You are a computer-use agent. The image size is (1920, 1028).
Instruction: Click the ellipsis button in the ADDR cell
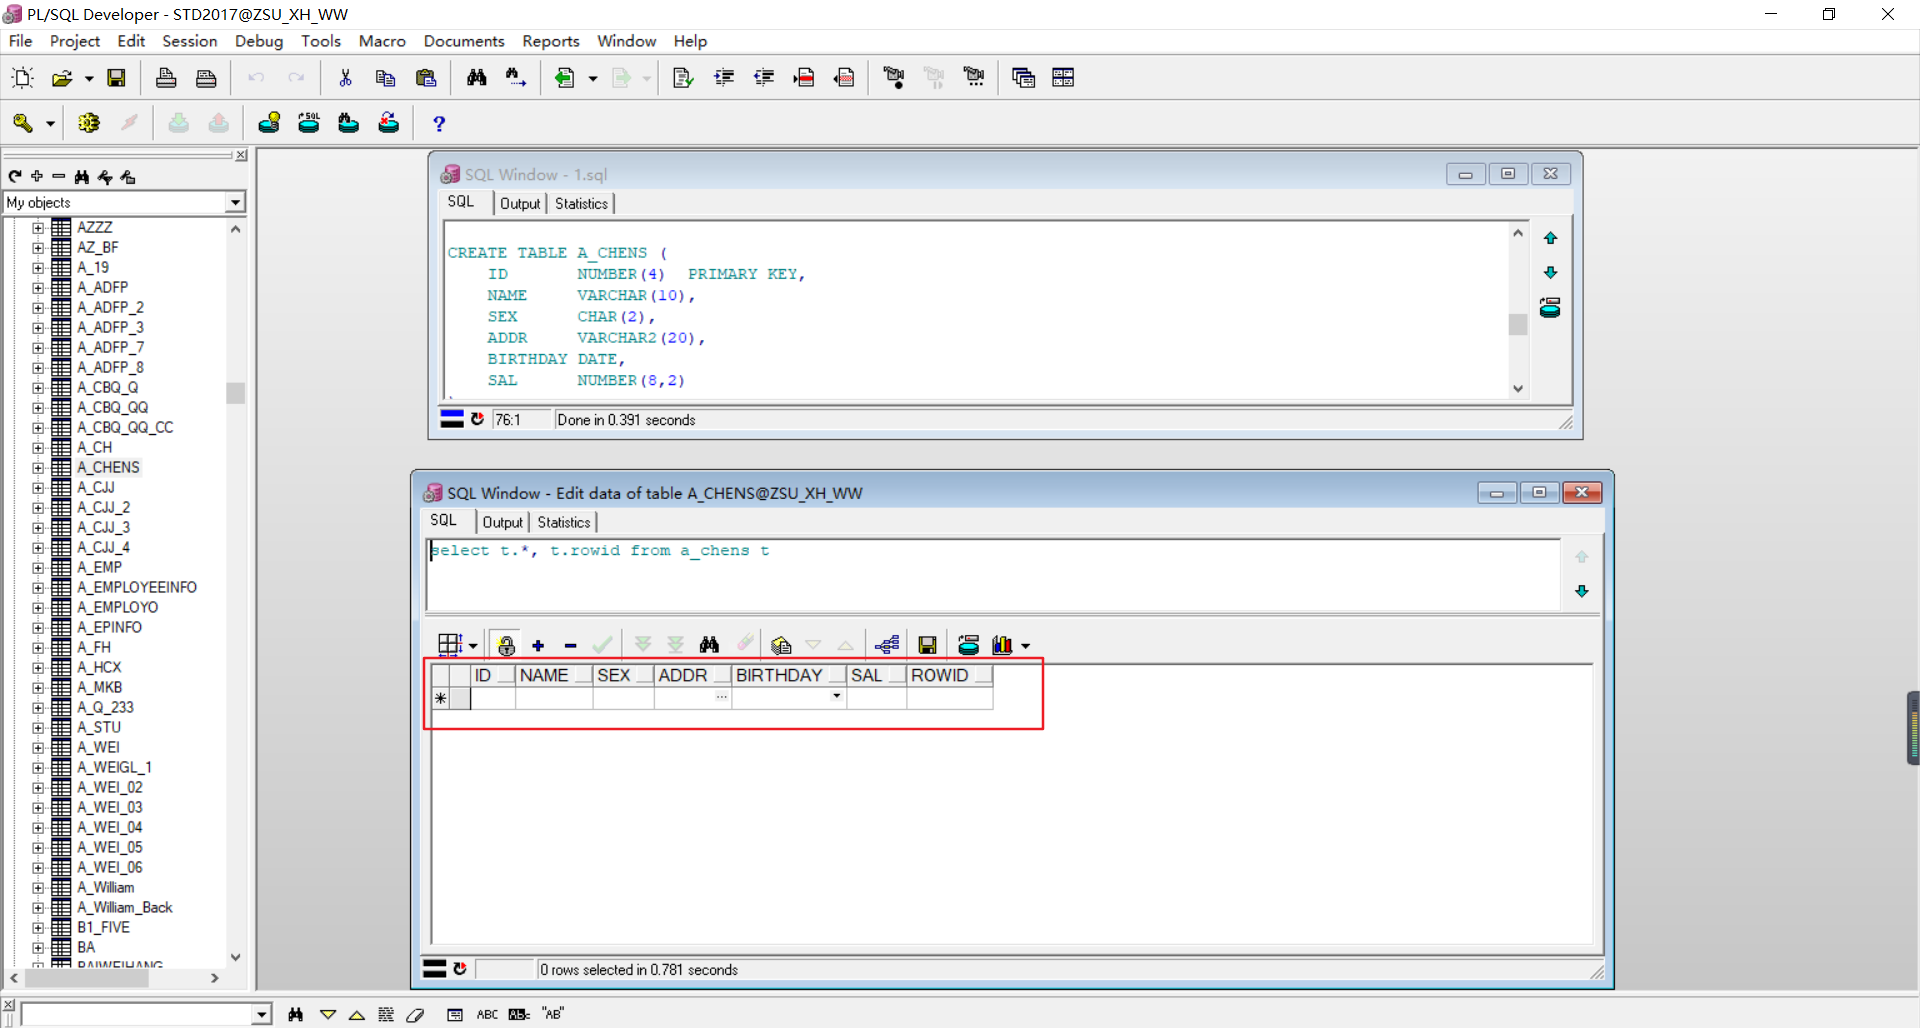click(721, 697)
